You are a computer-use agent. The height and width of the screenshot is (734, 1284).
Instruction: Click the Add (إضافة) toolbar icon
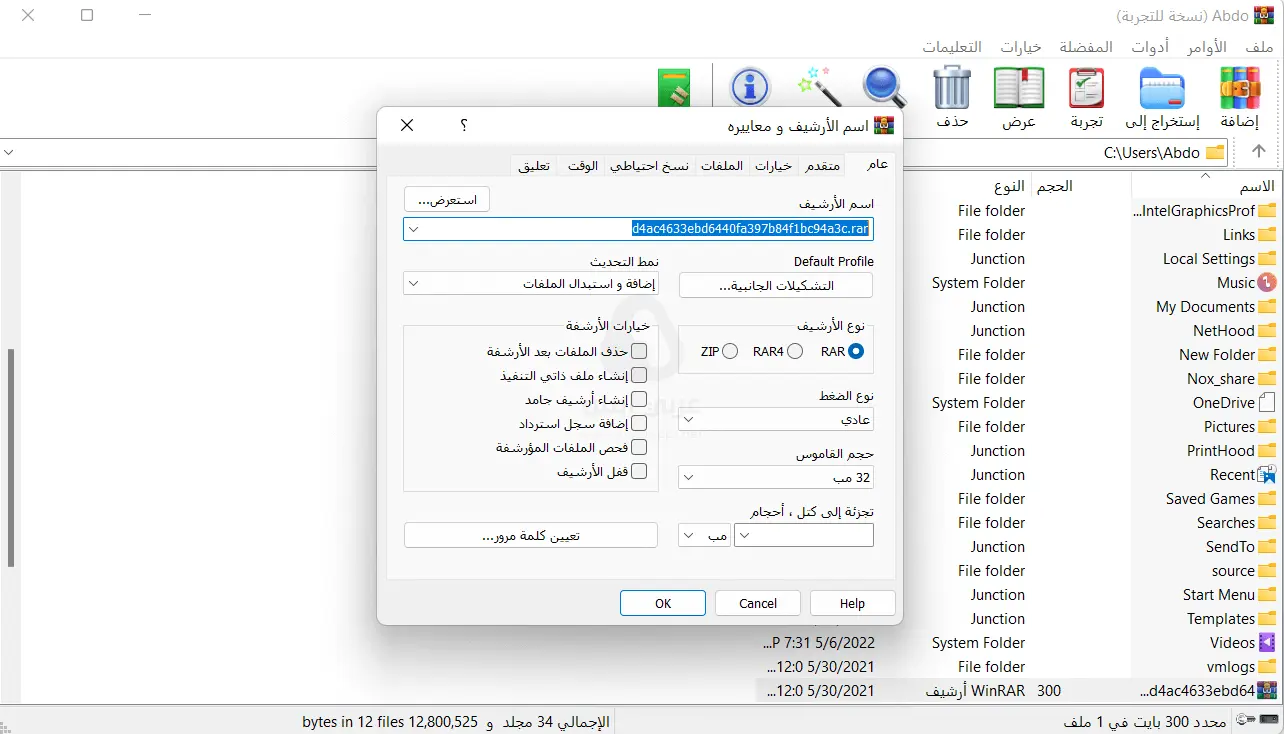pos(1240,88)
